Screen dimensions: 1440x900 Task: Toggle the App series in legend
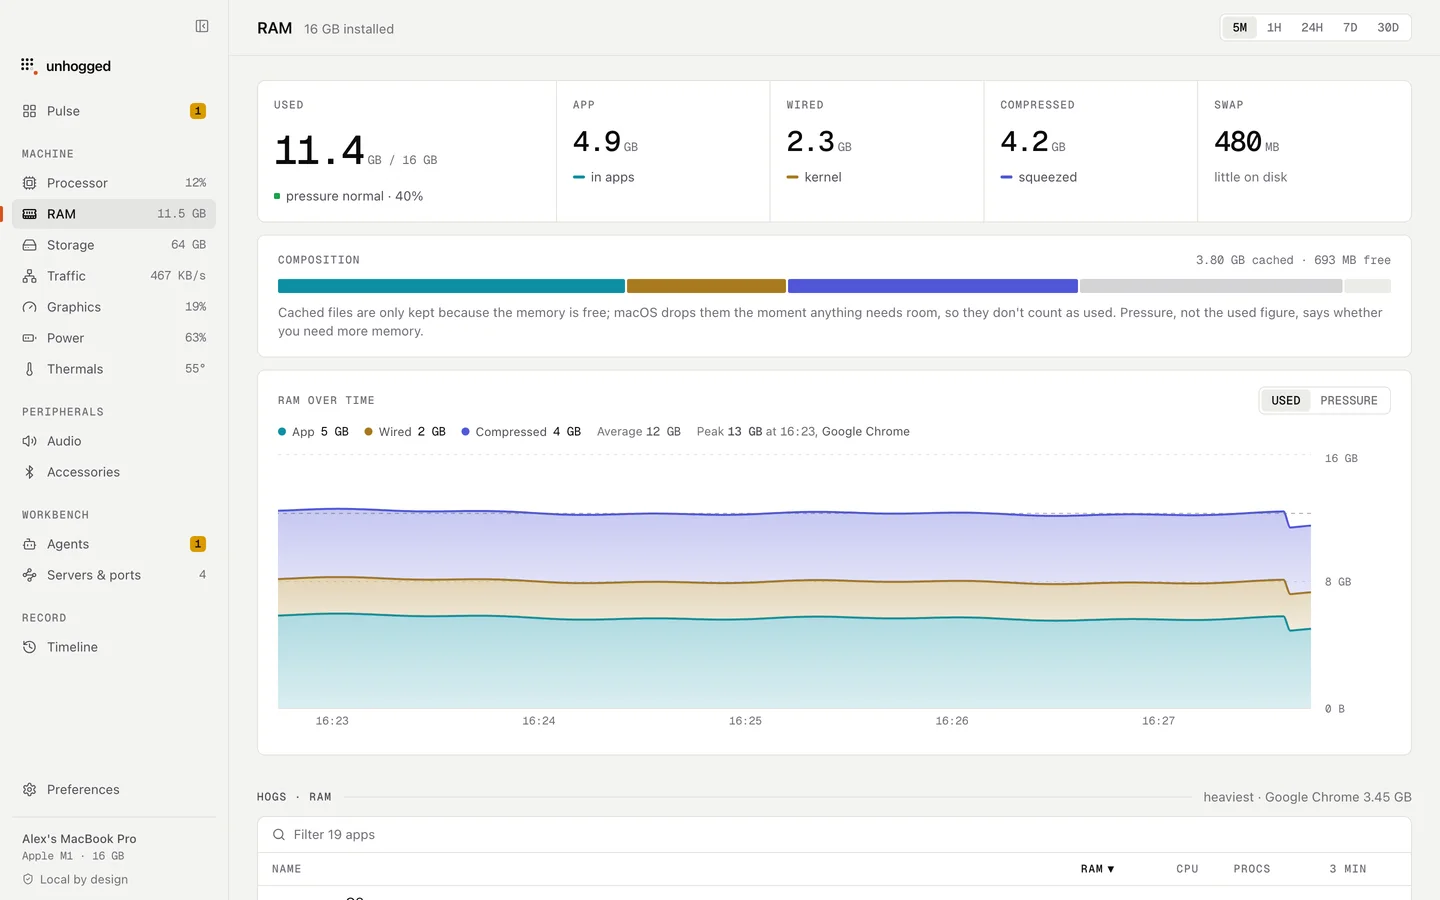click(x=313, y=432)
